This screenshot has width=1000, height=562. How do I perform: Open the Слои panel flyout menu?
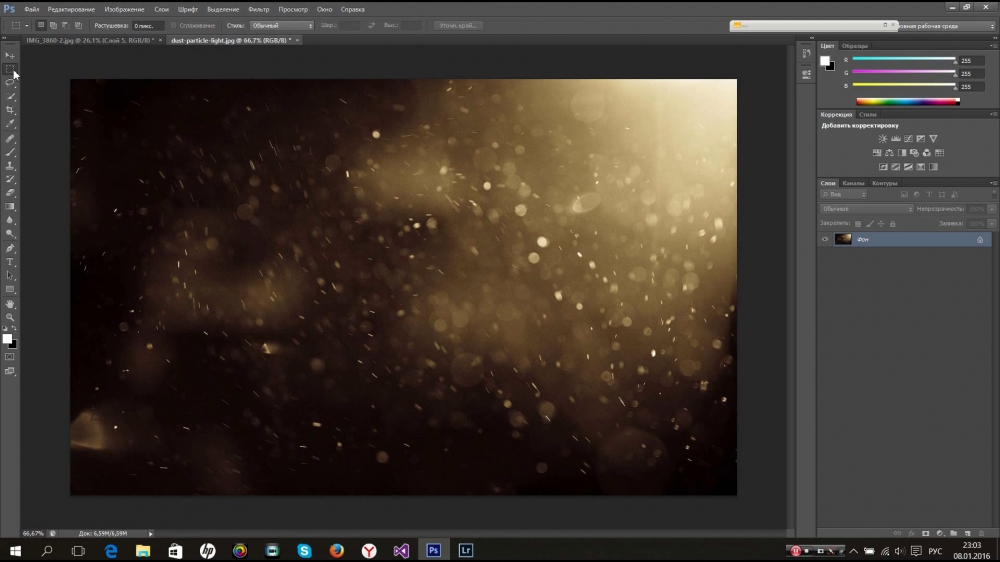tap(993, 183)
